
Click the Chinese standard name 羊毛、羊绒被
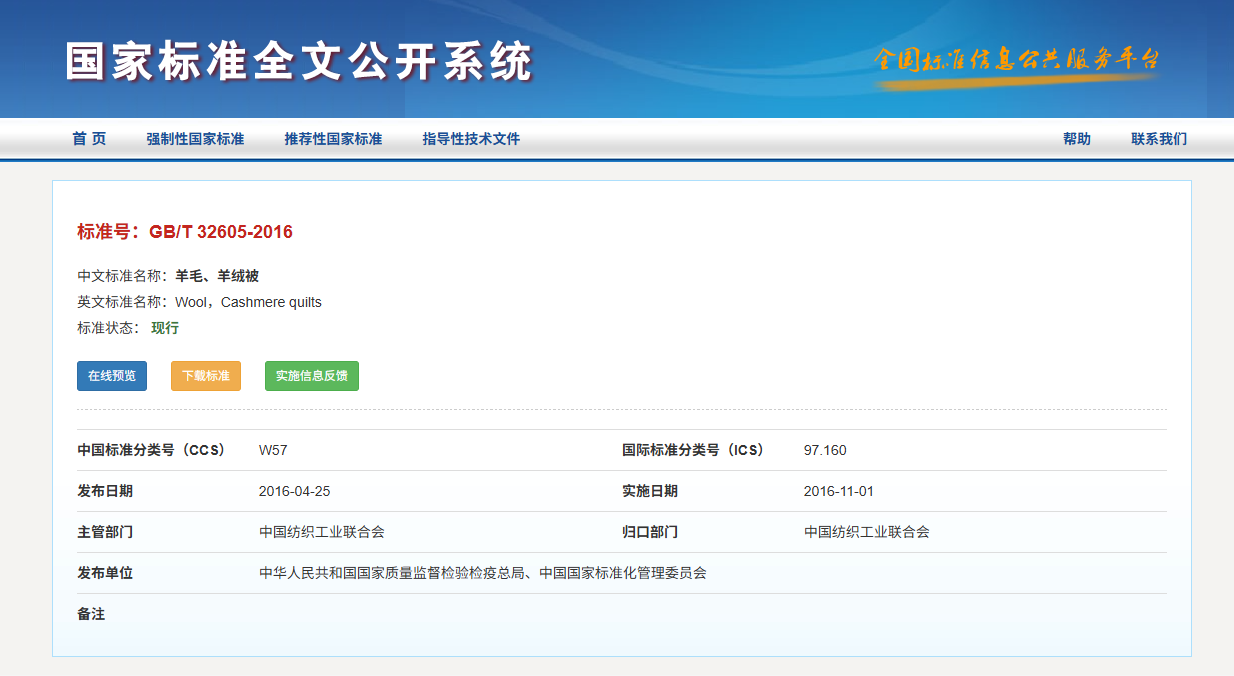click(217, 276)
